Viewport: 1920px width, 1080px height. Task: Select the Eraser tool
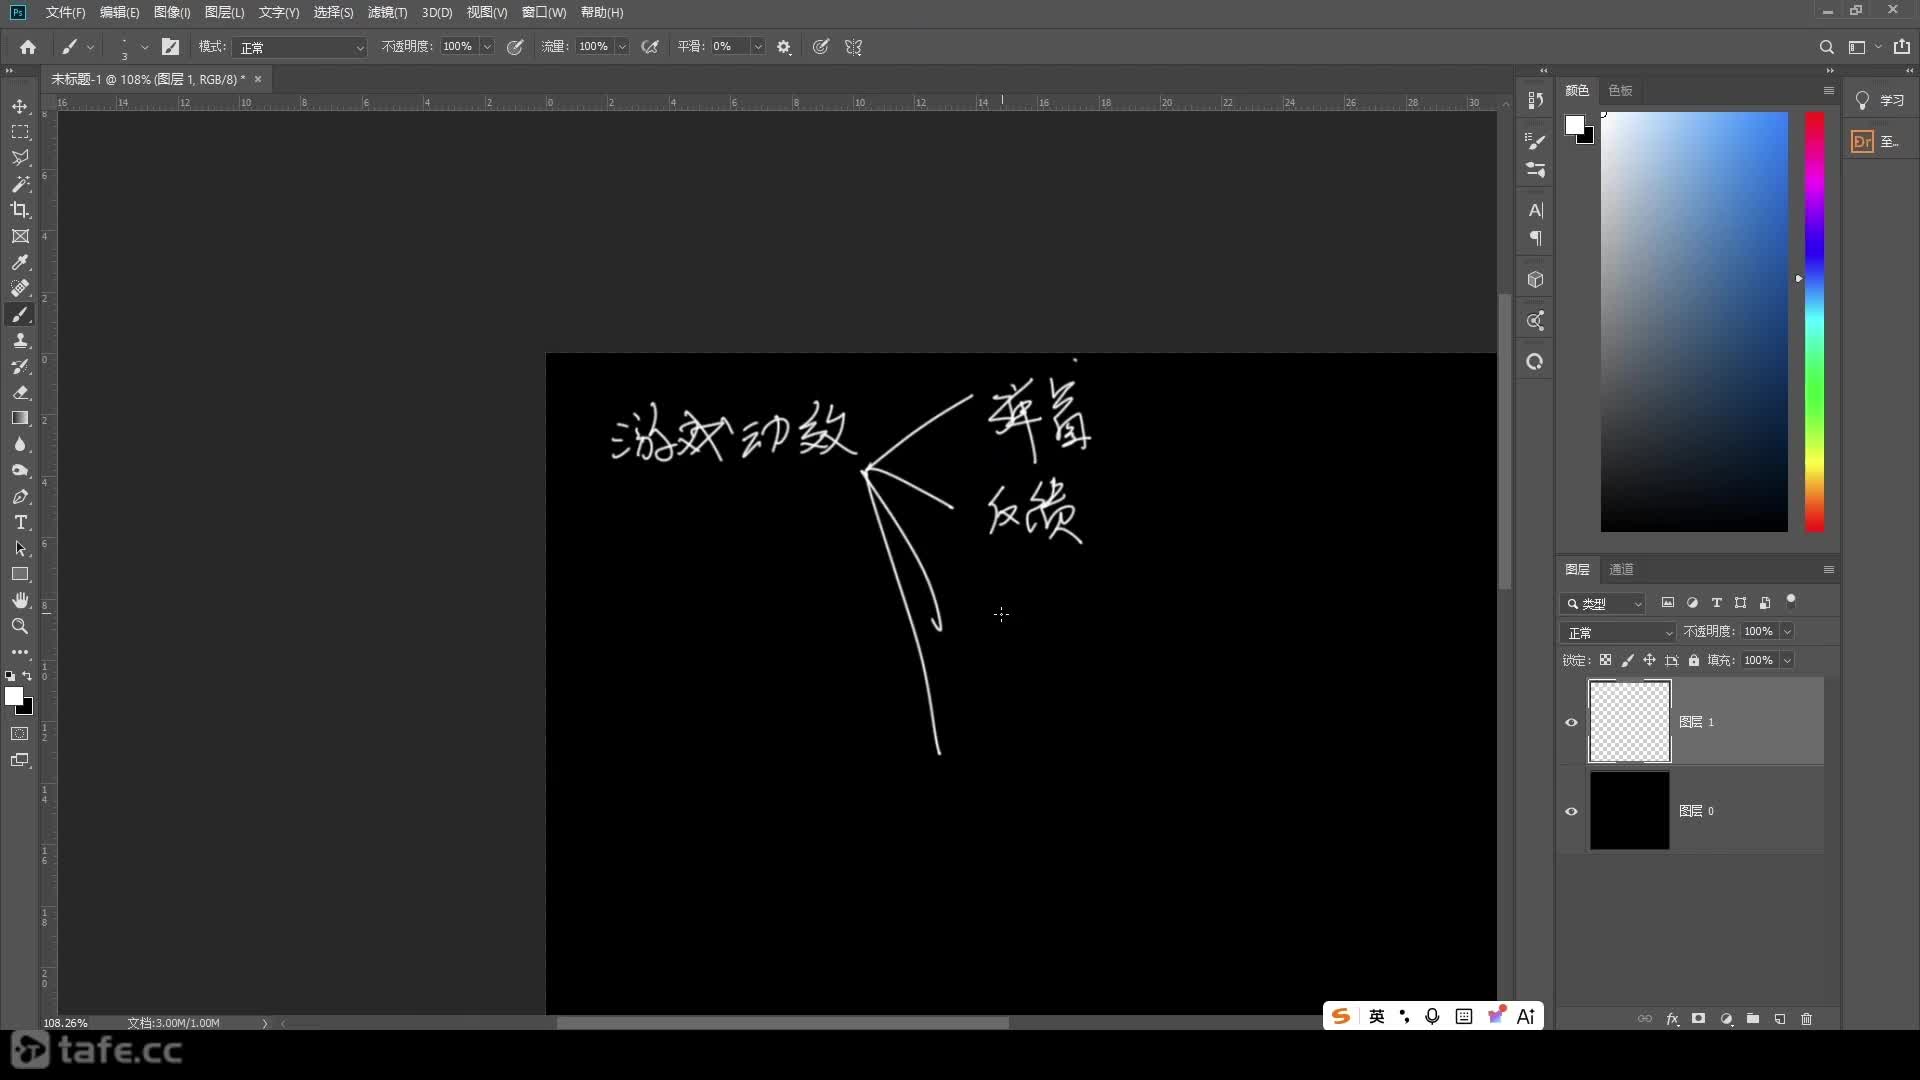(20, 392)
